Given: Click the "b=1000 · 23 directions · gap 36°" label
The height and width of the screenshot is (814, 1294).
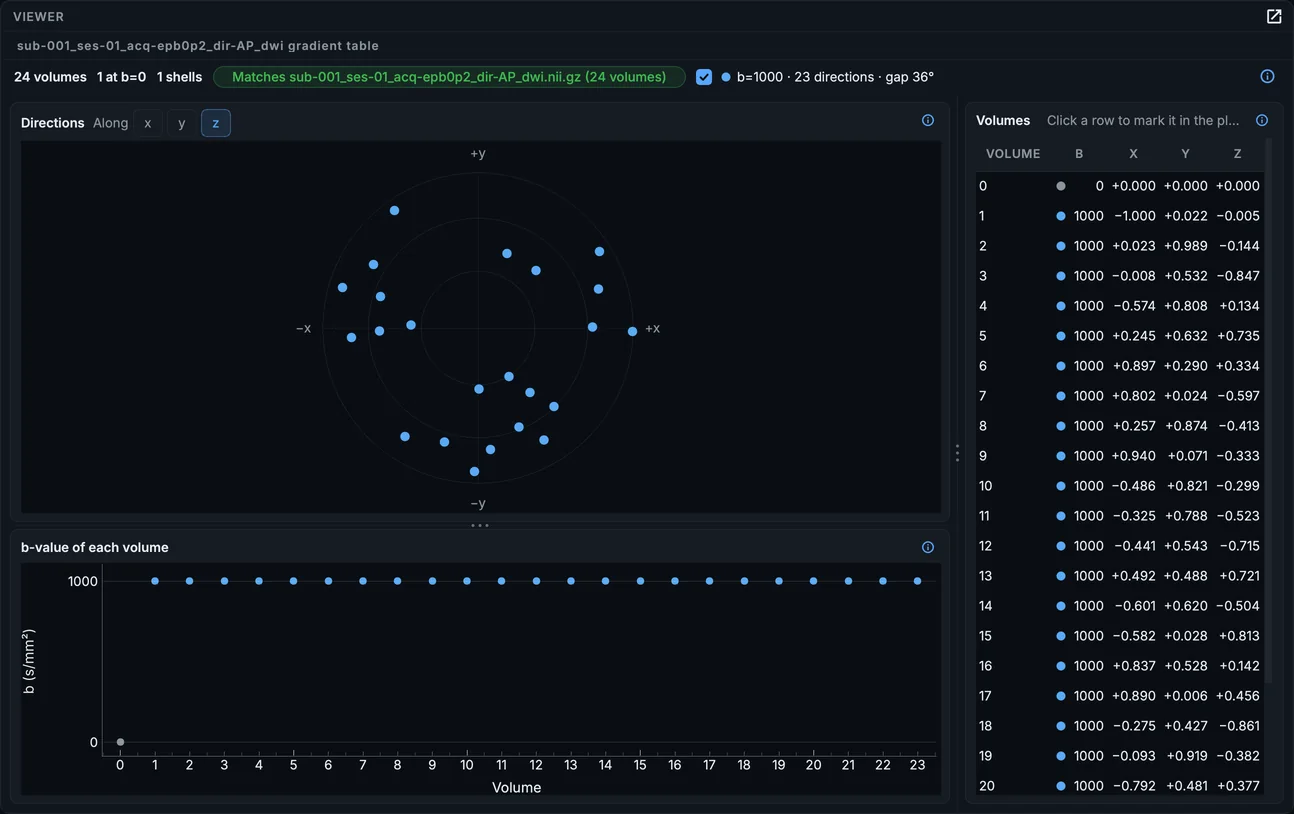Looking at the screenshot, I should point(835,77).
